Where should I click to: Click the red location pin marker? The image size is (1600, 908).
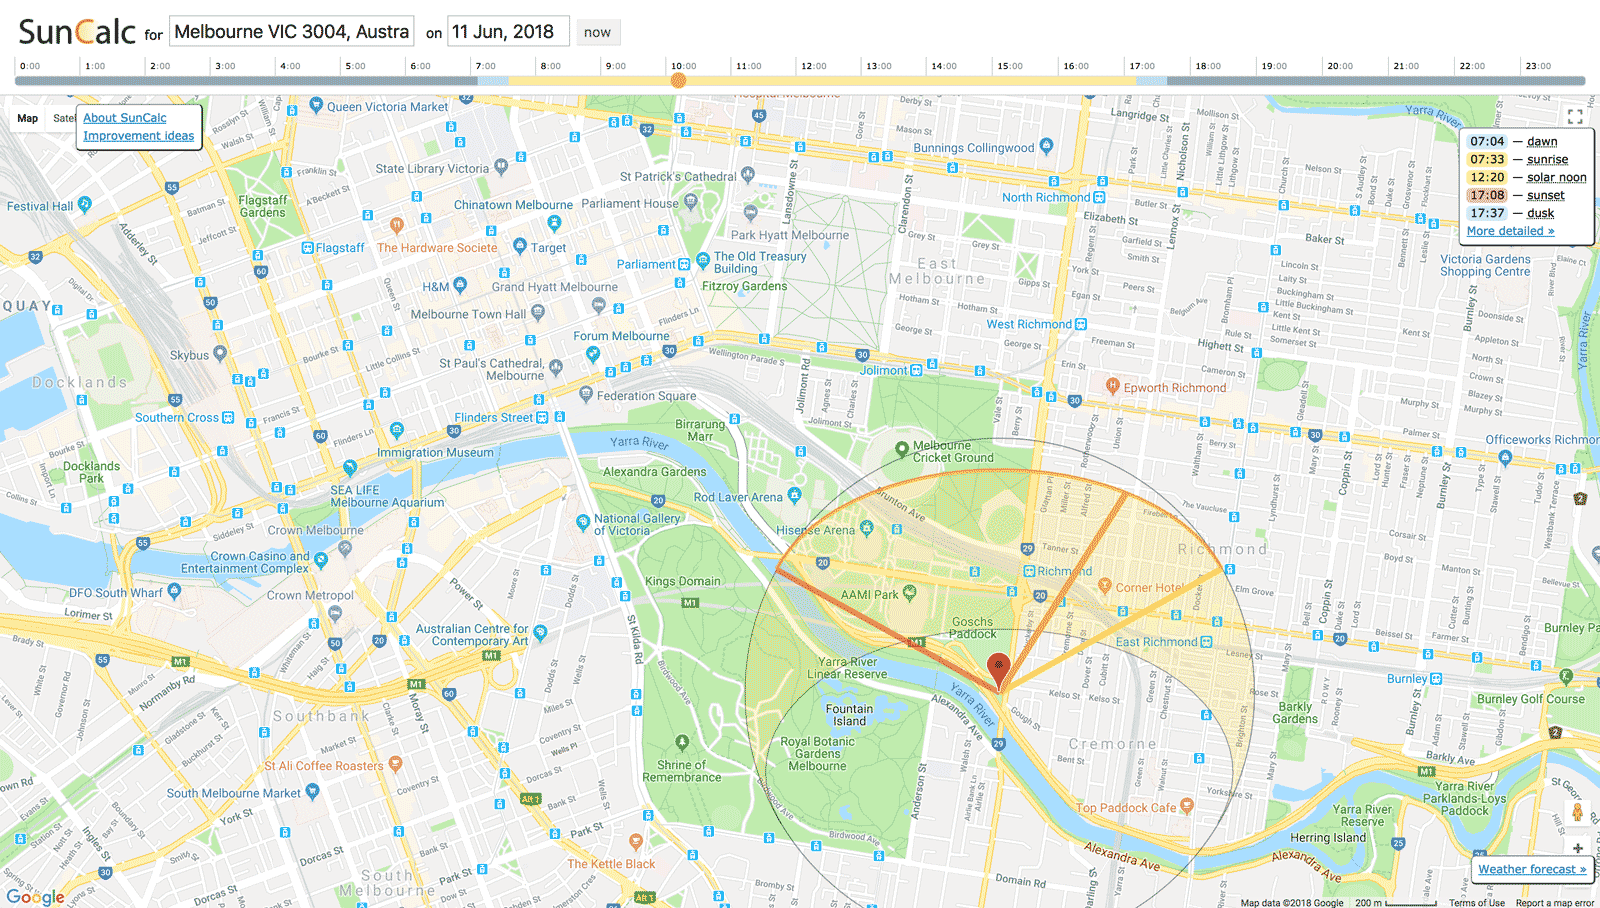998,668
